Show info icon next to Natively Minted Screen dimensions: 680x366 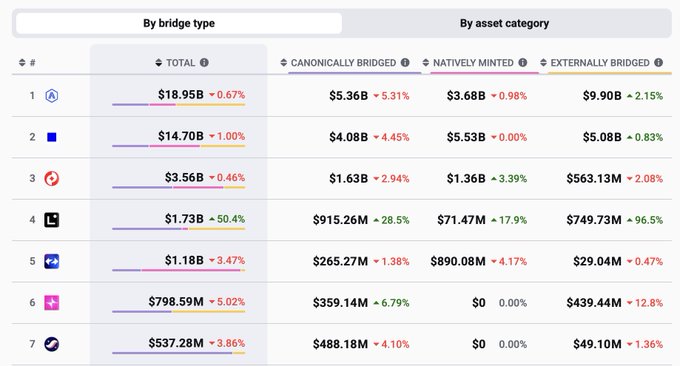(523, 62)
